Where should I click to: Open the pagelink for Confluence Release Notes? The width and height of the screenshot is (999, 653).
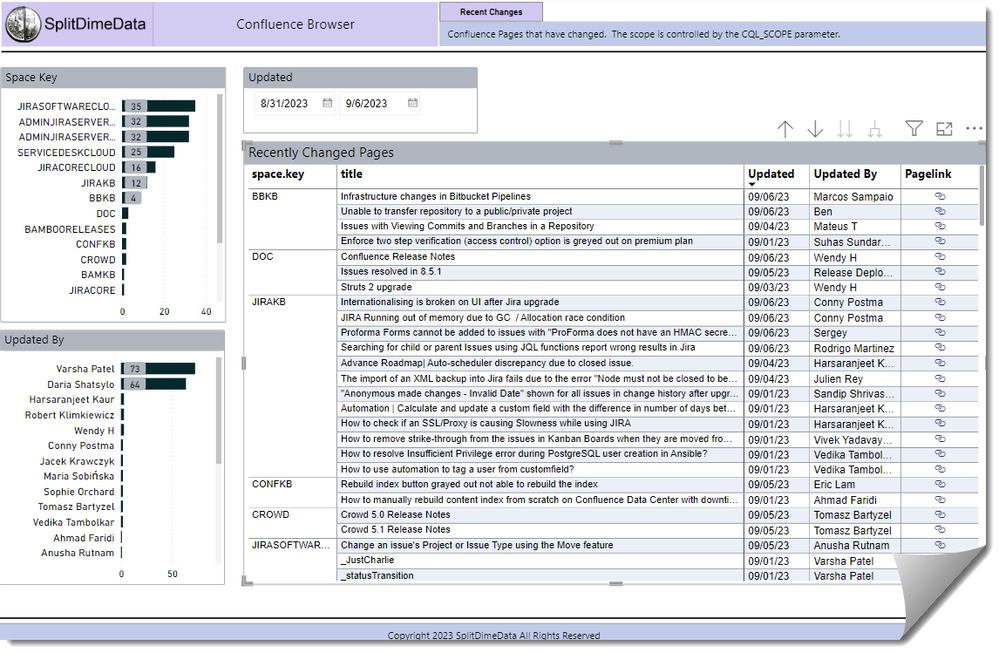click(940, 257)
